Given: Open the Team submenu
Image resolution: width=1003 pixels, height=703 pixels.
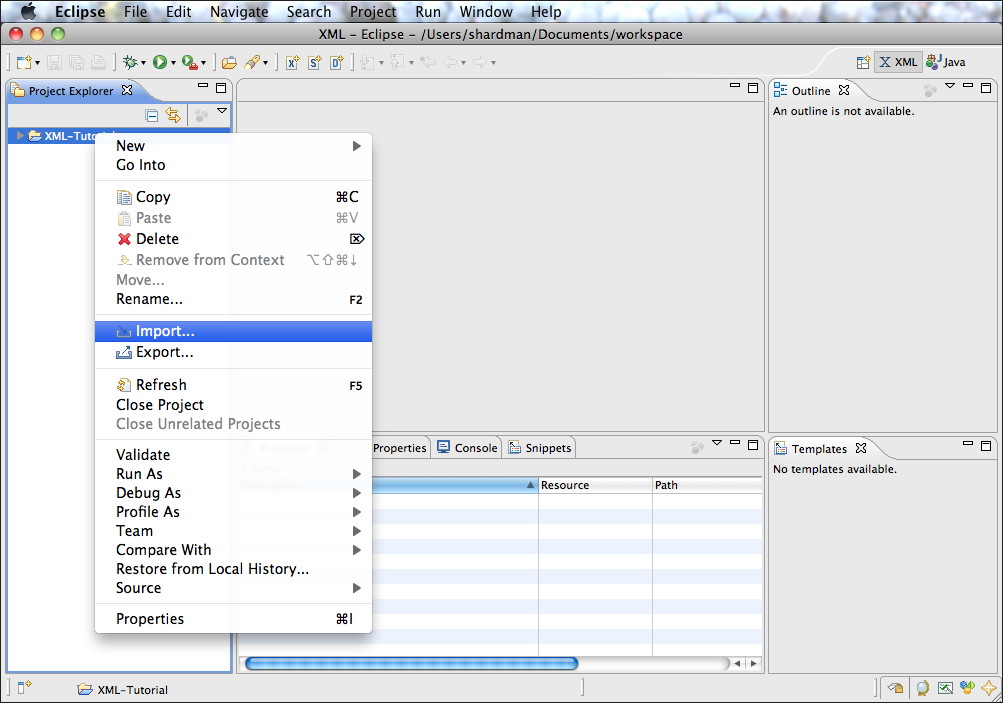Looking at the screenshot, I should [x=233, y=531].
